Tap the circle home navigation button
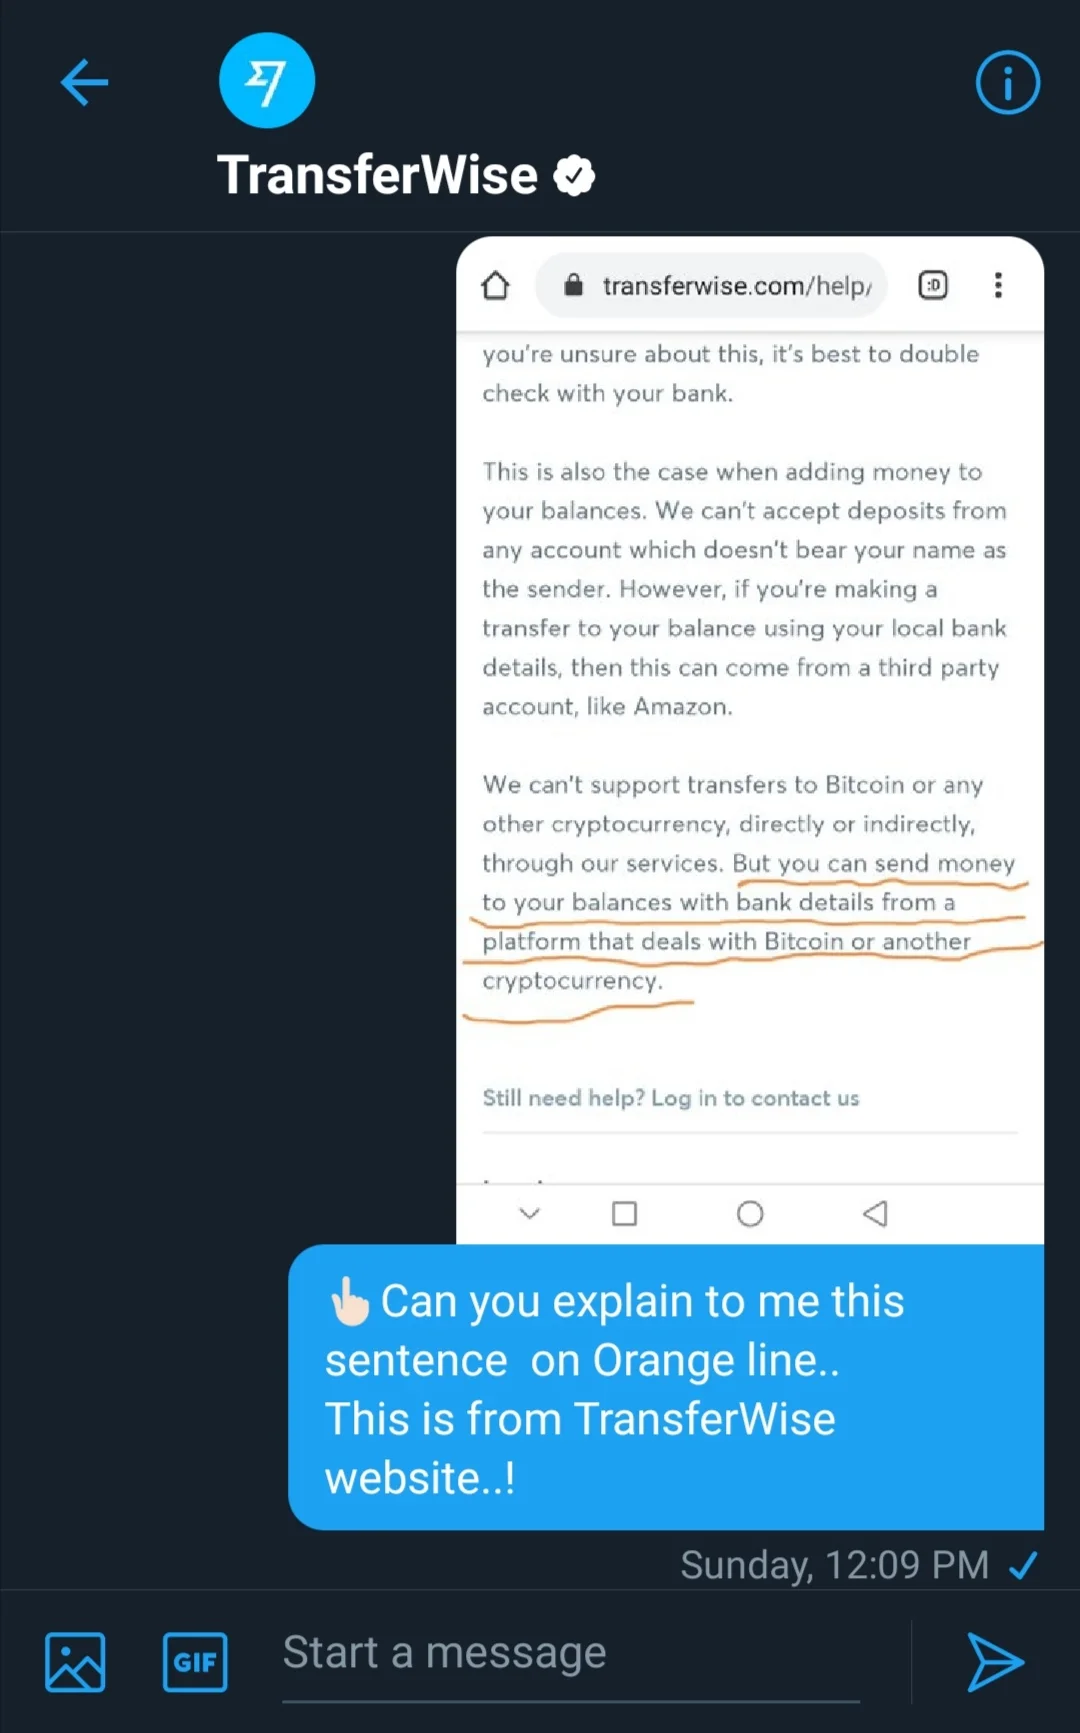The width and height of the screenshot is (1080, 1733). tap(750, 1214)
